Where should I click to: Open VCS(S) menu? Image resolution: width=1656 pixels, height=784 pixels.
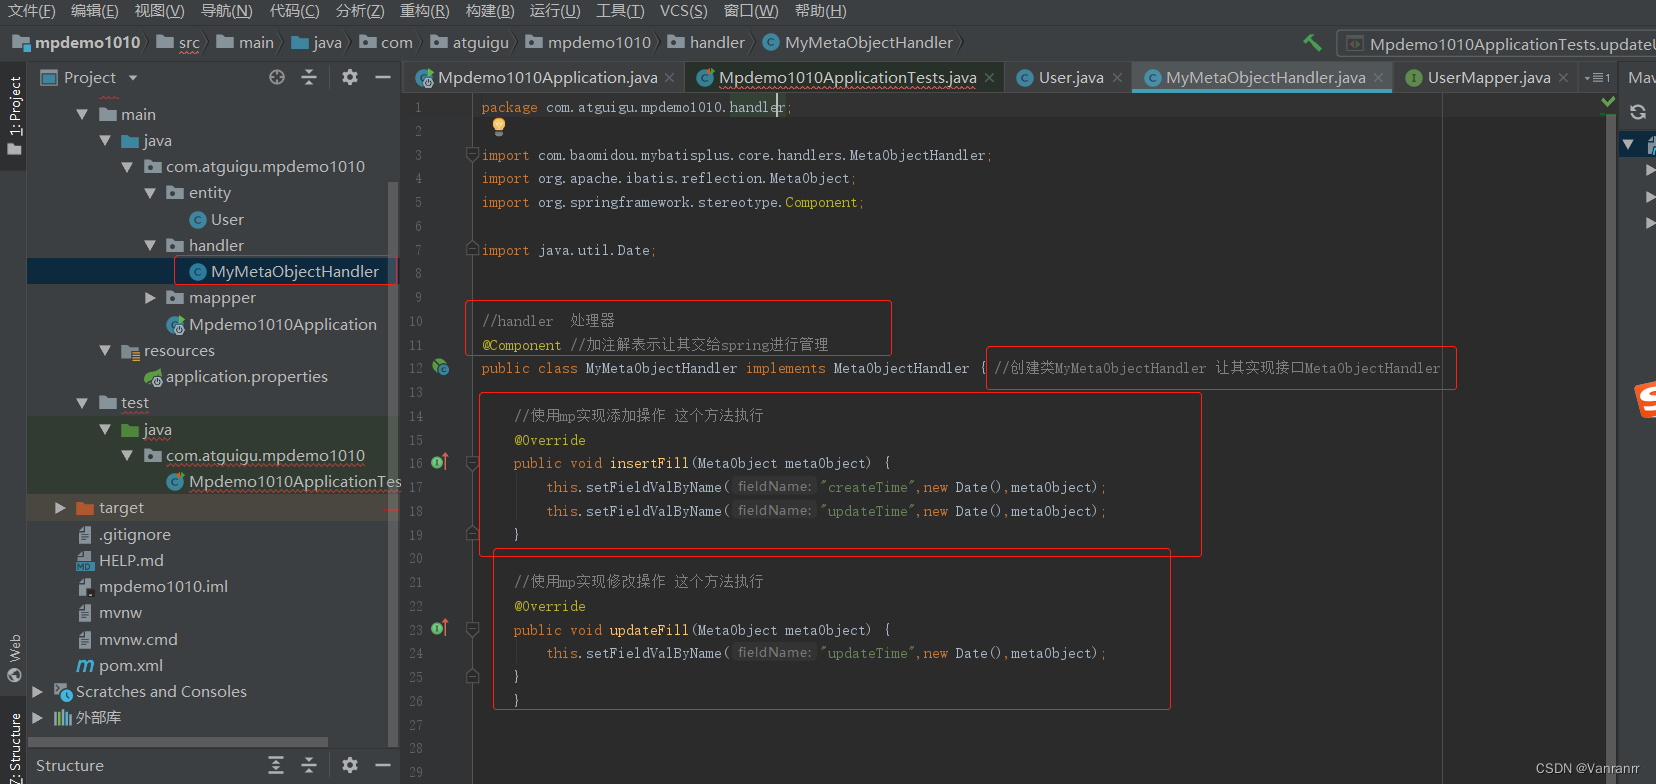[x=683, y=11]
